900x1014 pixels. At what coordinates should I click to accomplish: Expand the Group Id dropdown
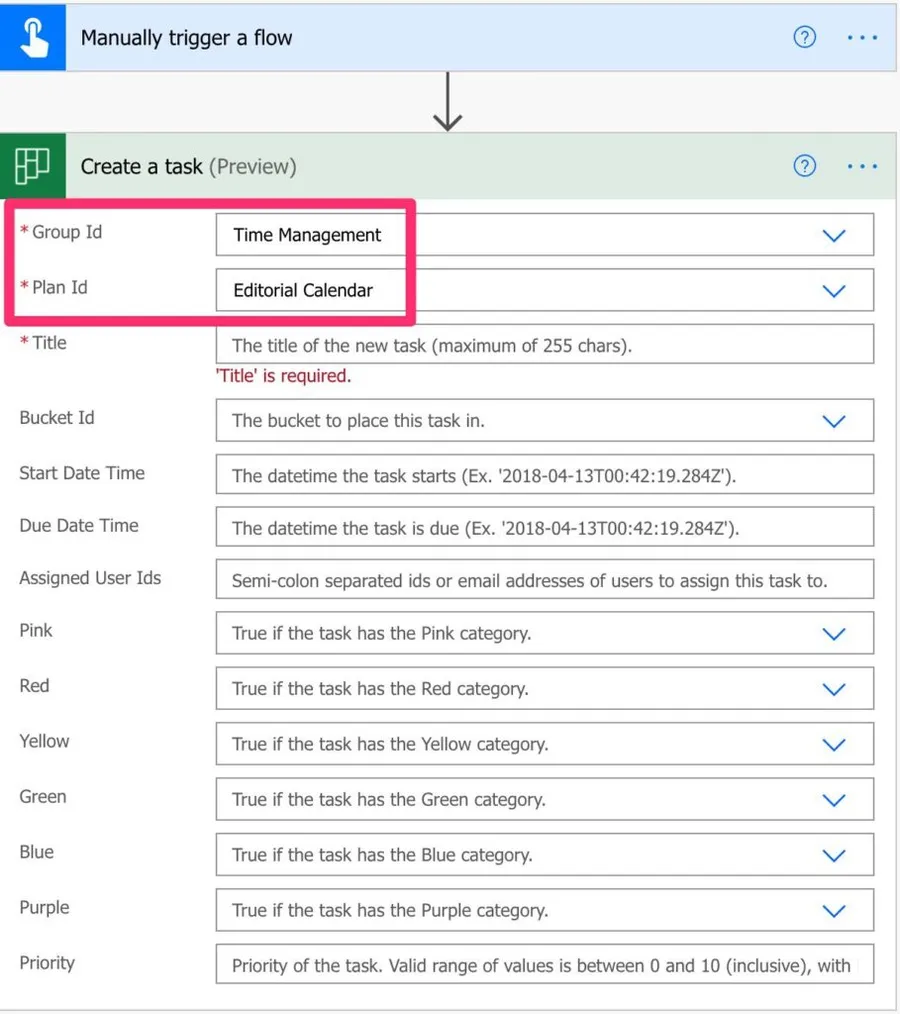(x=833, y=235)
